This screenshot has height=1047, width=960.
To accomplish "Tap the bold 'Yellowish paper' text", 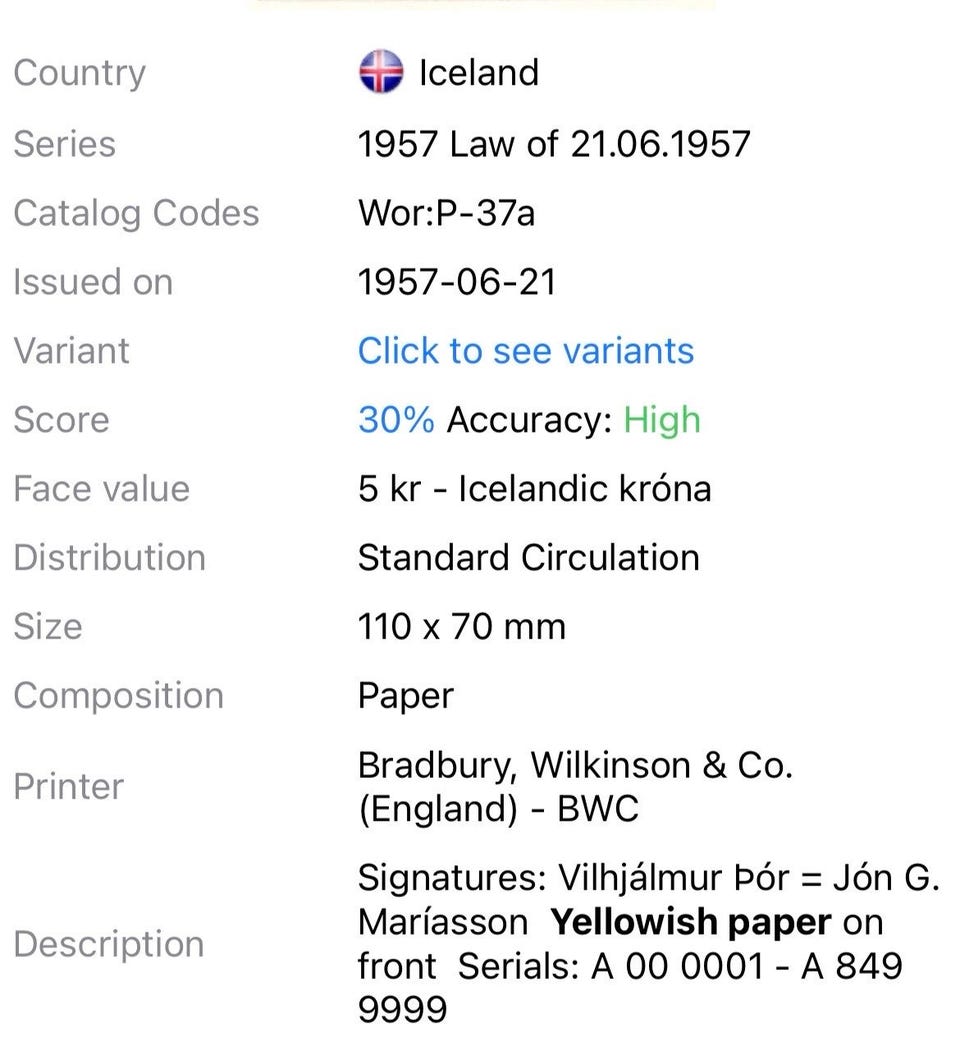I will coord(691,922).
